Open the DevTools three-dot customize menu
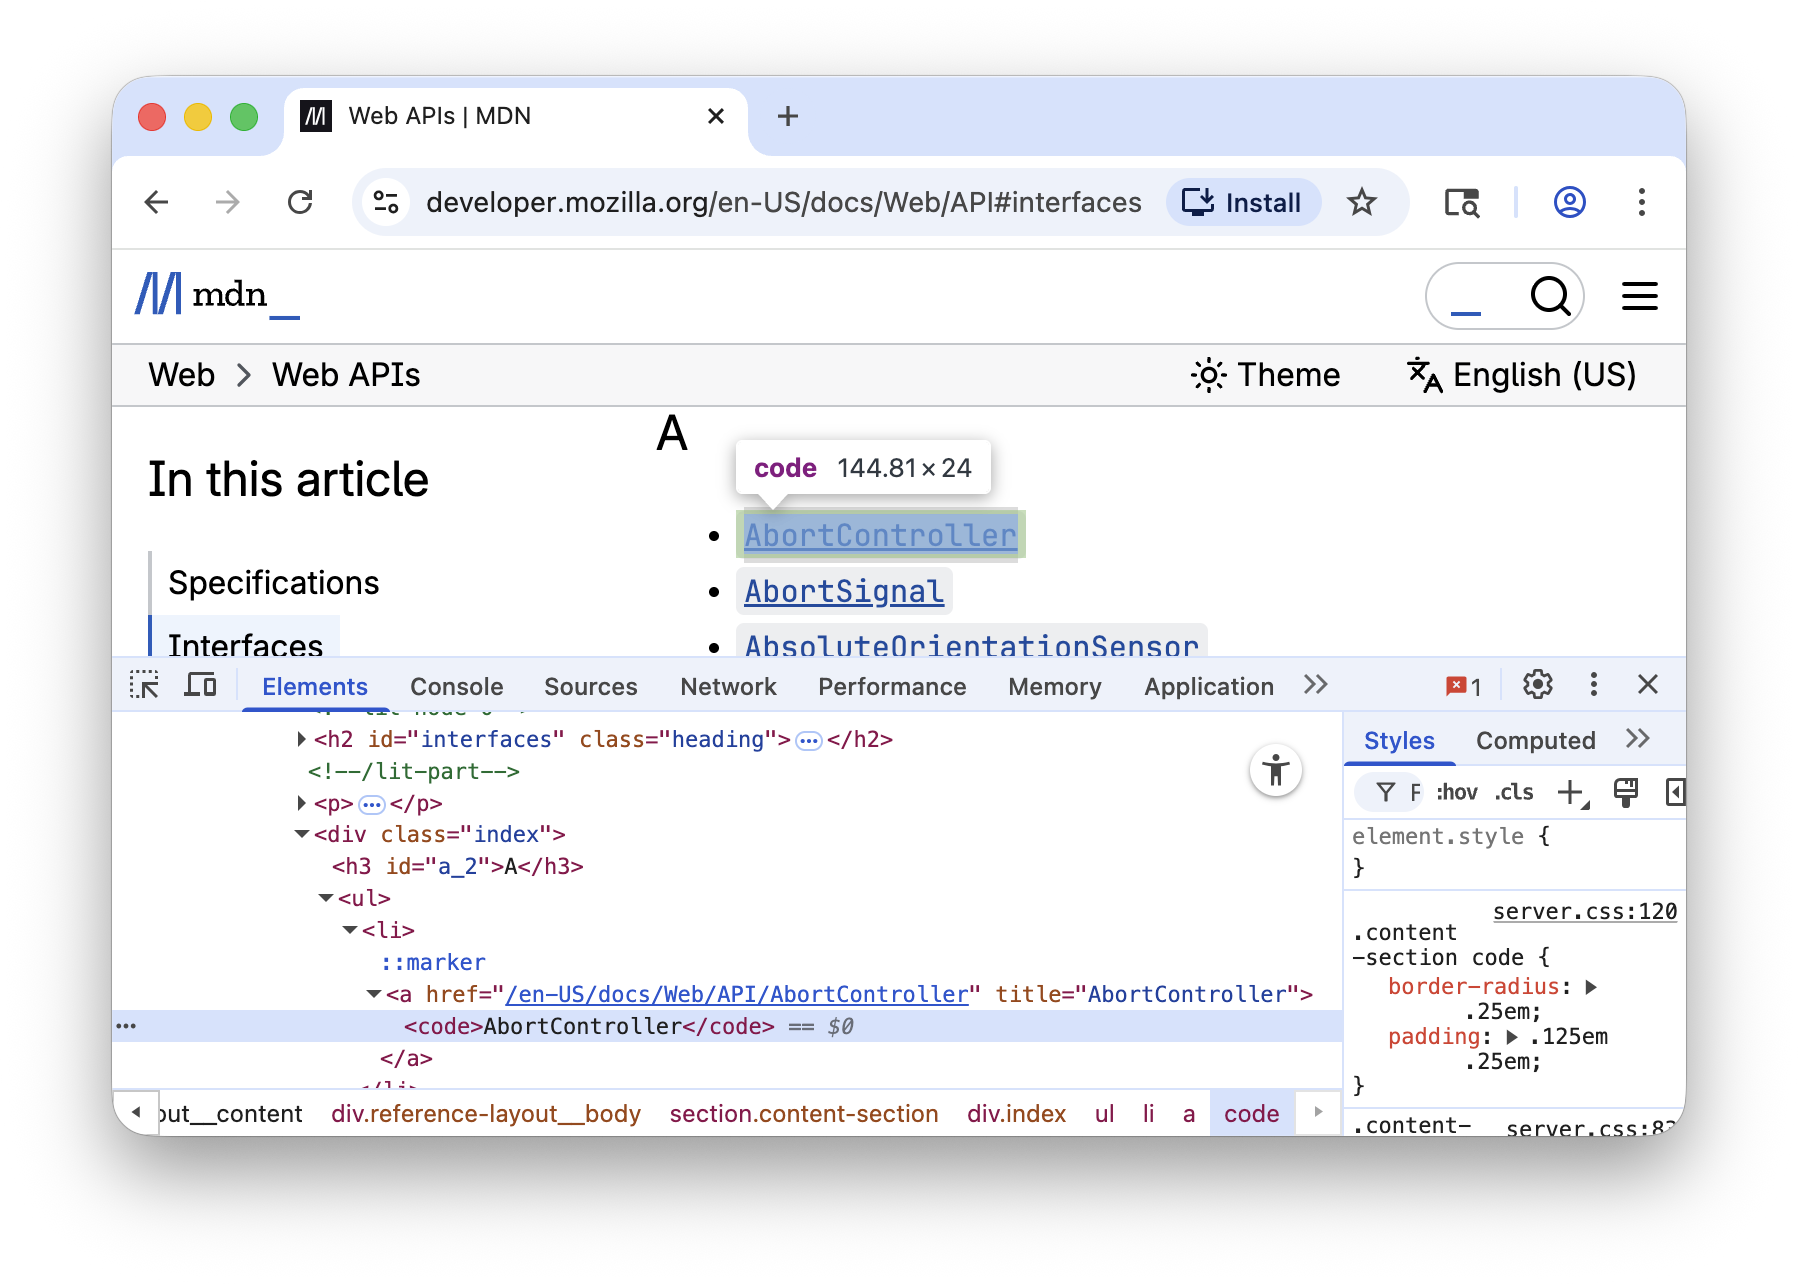Image resolution: width=1798 pixels, height=1284 pixels. pyautogui.click(x=1593, y=685)
